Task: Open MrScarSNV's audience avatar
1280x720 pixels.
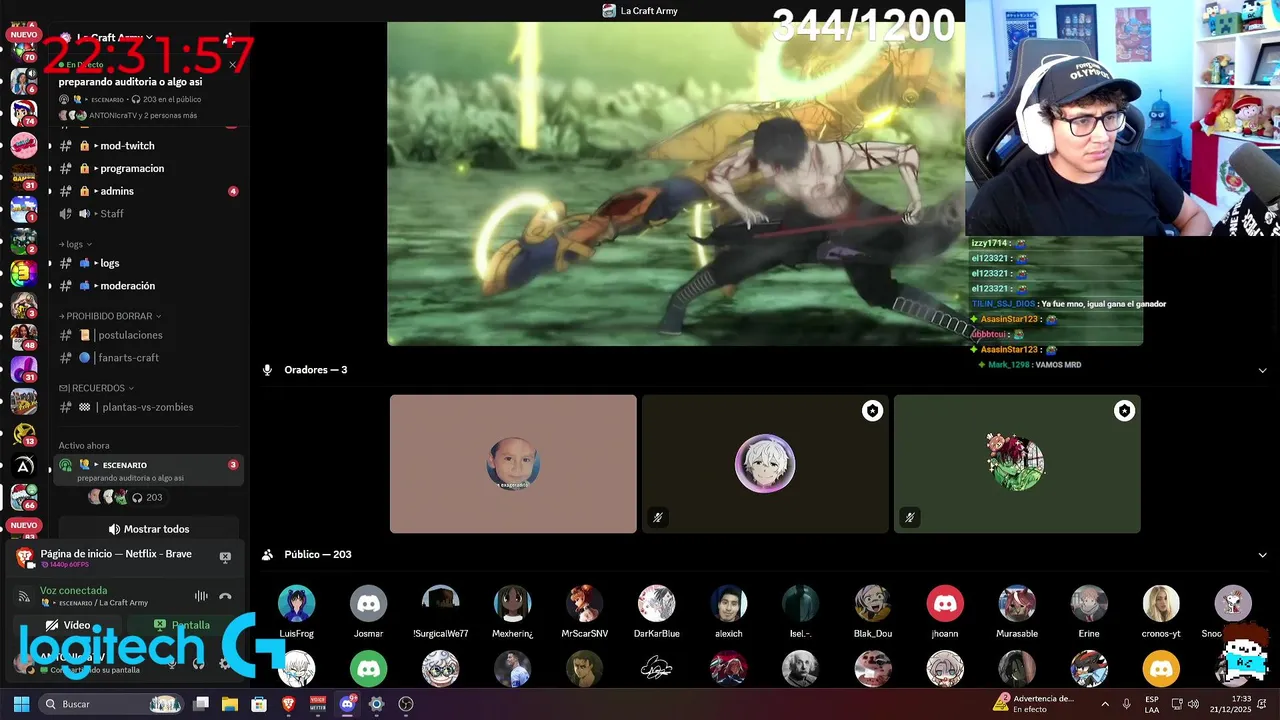Action: point(584,603)
